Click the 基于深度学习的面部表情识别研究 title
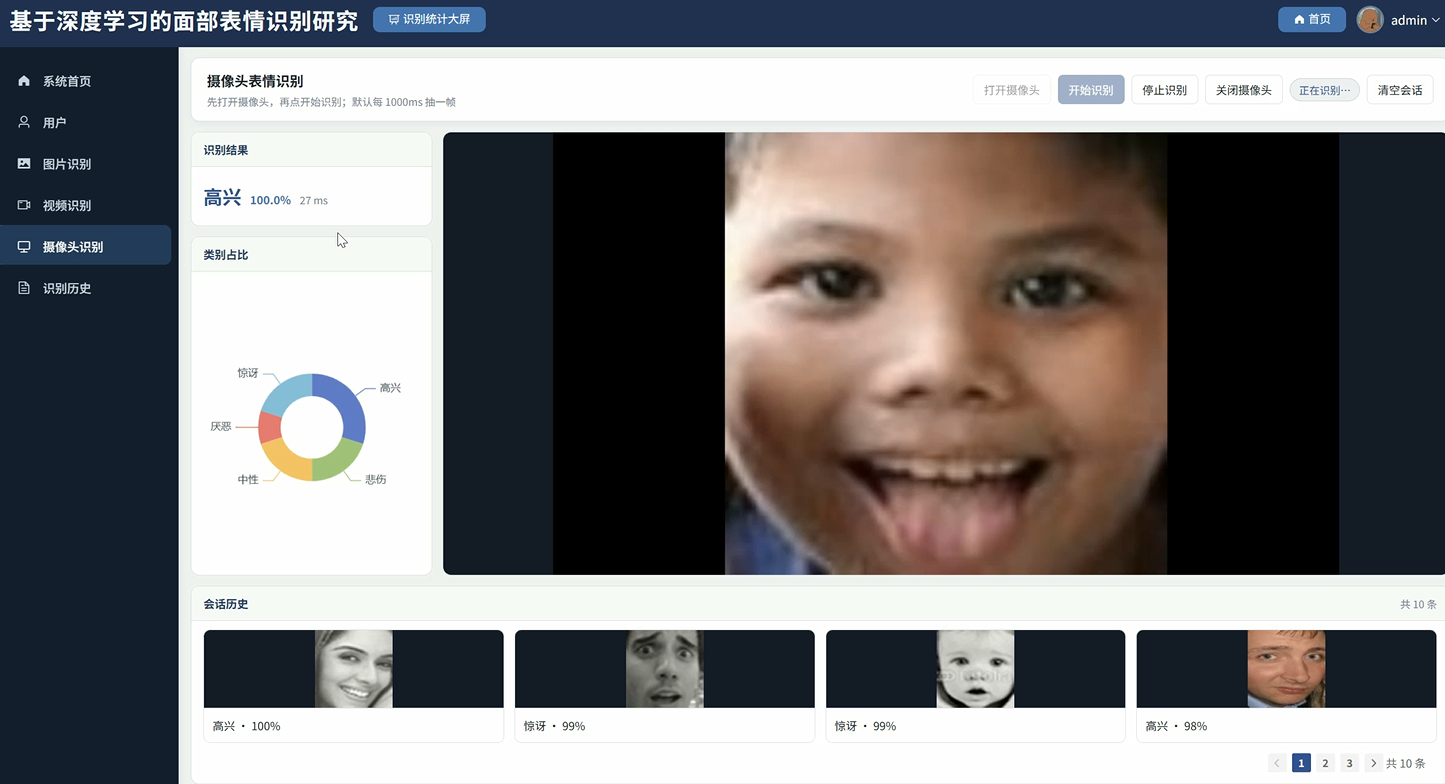Viewport: 1445px width, 784px height. click(x=184, y=21)
